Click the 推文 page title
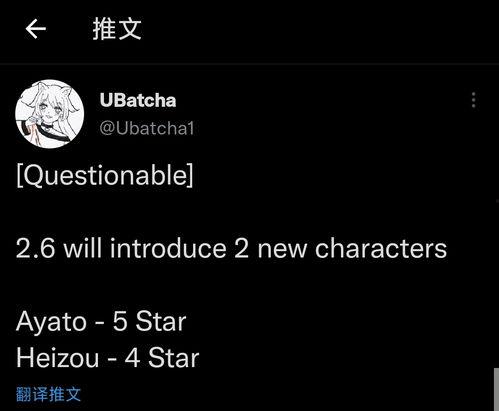499x411 pixels. click(117, 29)
